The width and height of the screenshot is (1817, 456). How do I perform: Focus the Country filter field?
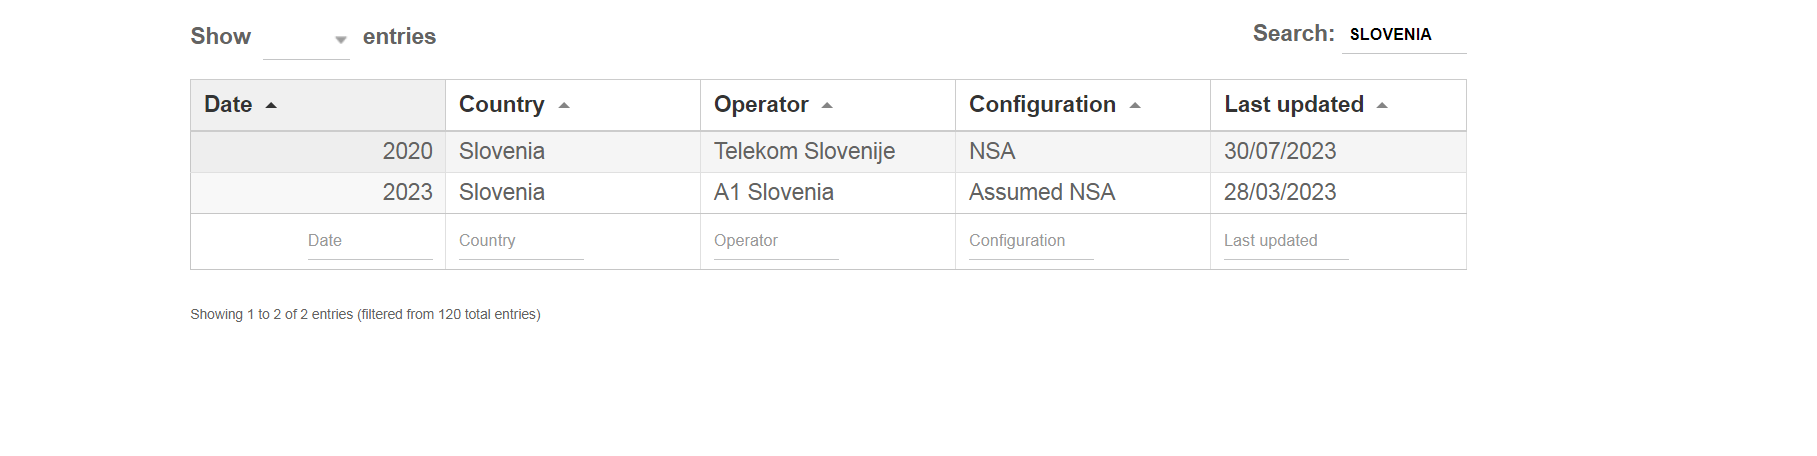pyautogui.click(x=521, y=241)
